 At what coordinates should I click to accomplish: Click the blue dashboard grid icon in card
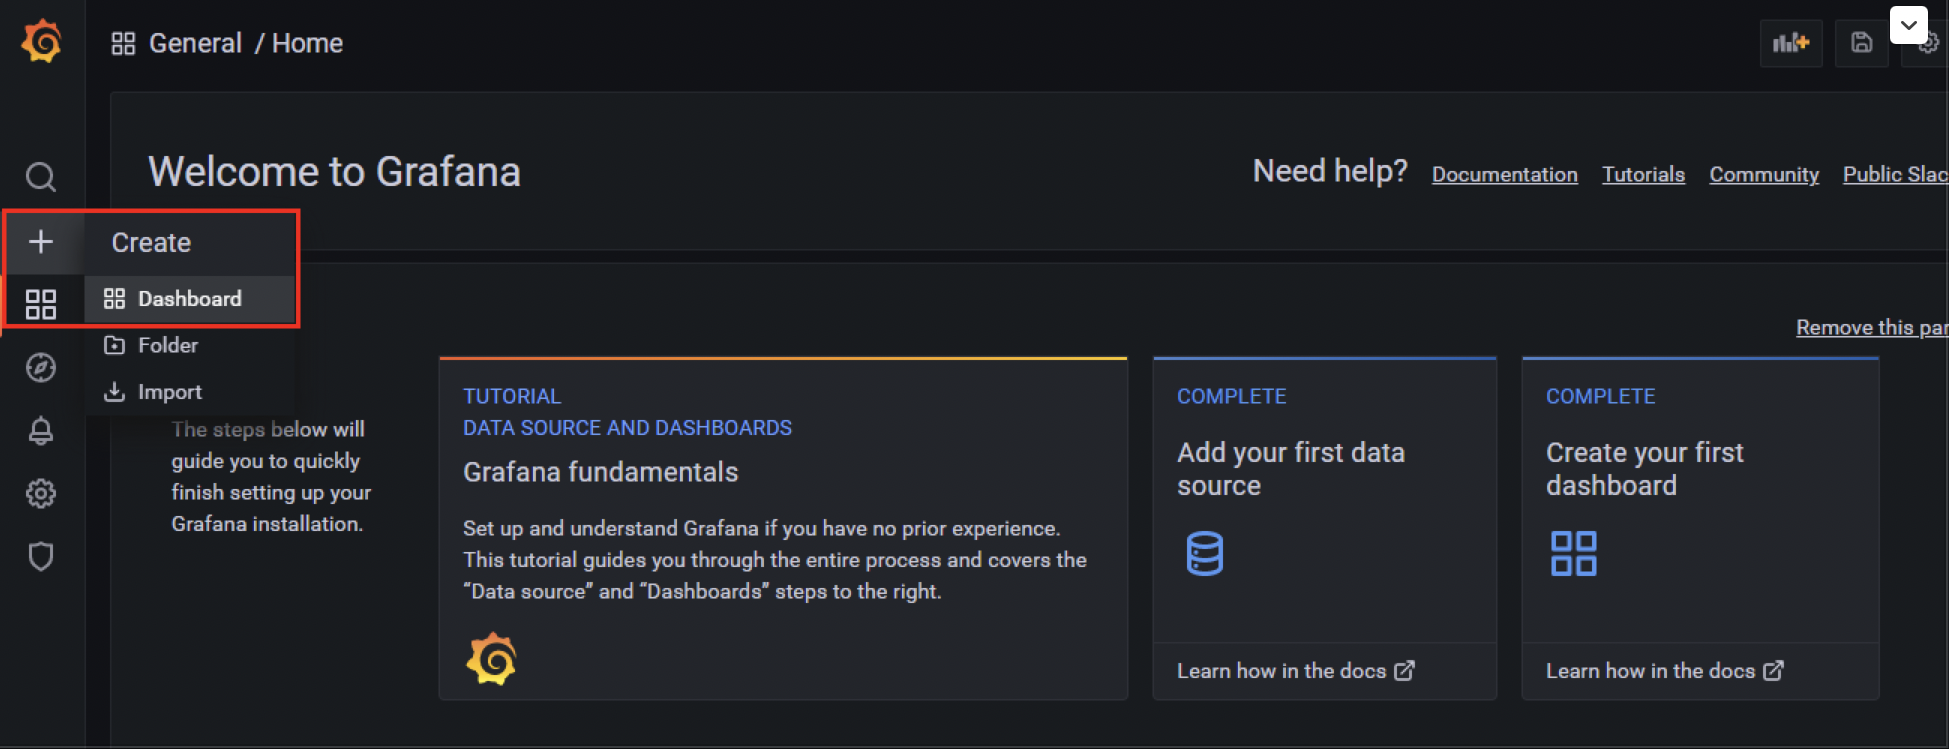pos(1573,554)
